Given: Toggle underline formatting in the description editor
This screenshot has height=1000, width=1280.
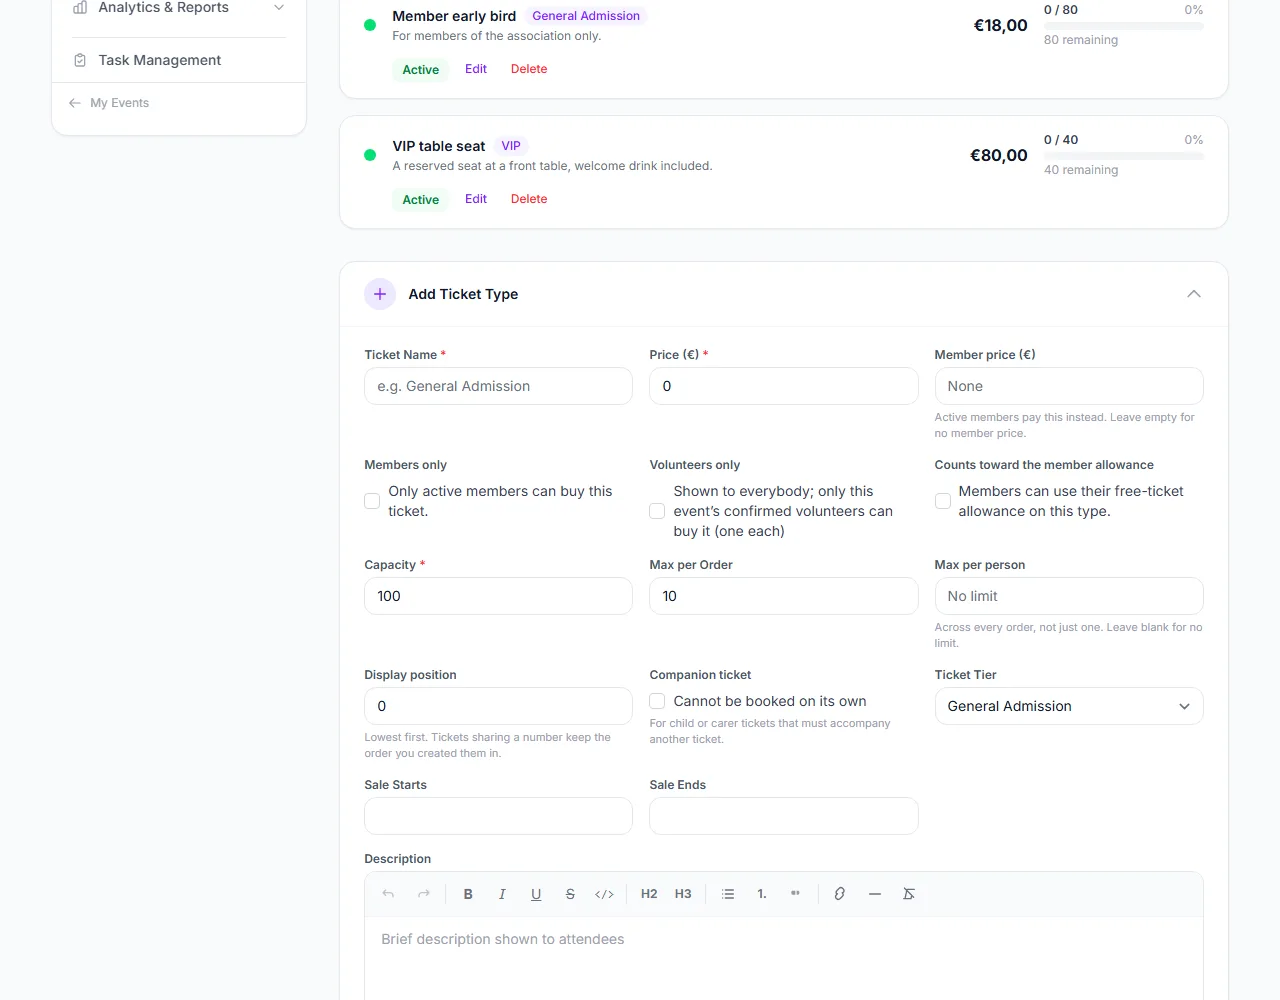Looking at the screenshot, I should (x=536, y=894).
